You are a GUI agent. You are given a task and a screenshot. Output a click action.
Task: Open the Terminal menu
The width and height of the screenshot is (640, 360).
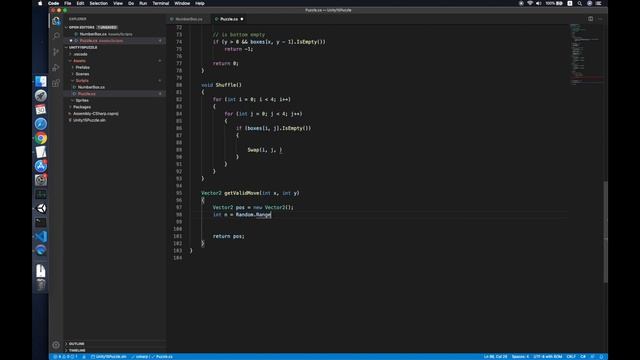(160, 3)
